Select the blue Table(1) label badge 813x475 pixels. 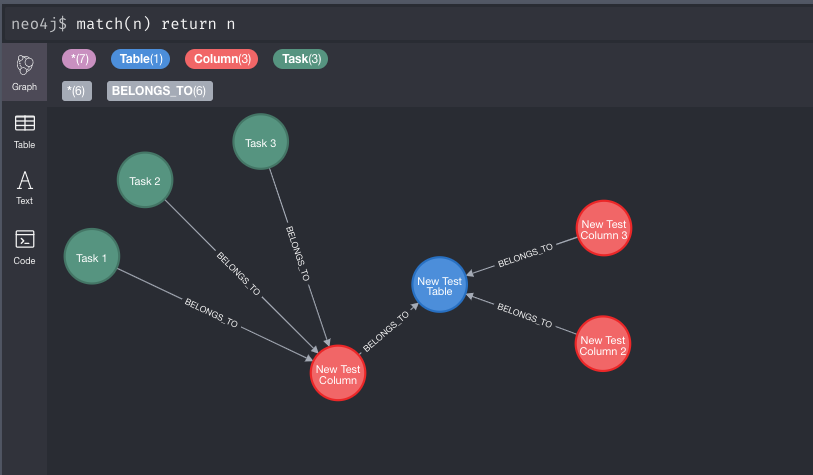pyautogui.click(x=142, y=59)
